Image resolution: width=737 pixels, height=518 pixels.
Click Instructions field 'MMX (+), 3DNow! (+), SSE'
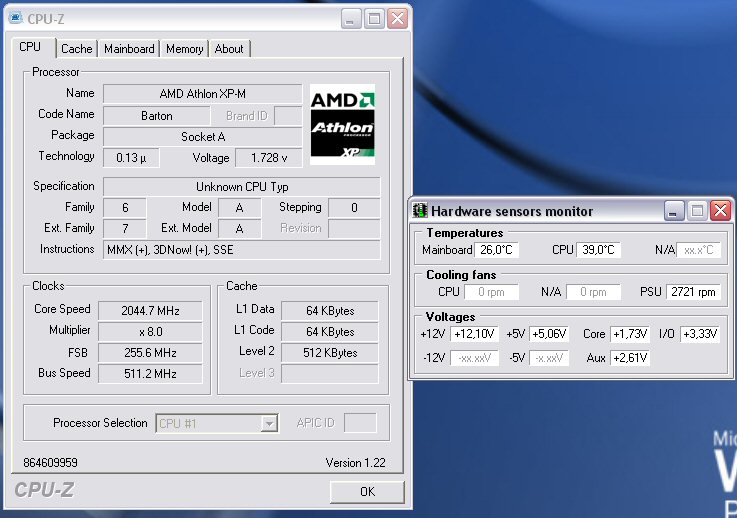point(242,250)
